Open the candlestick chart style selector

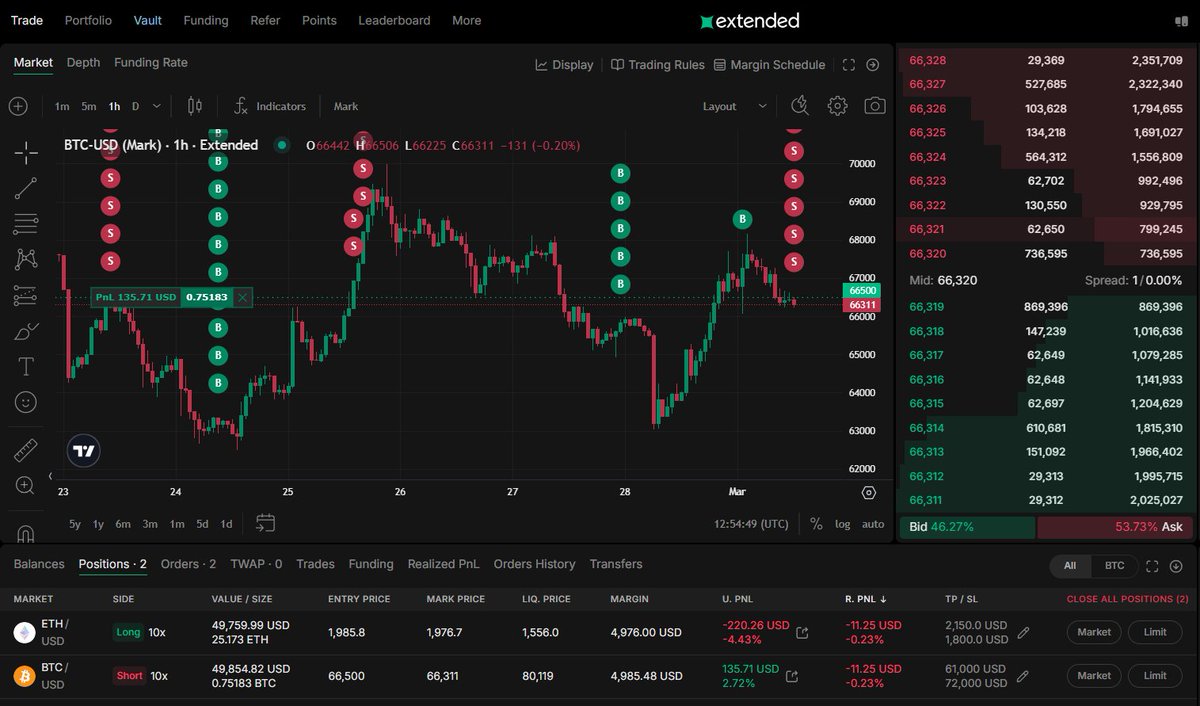tap(195, 106)
